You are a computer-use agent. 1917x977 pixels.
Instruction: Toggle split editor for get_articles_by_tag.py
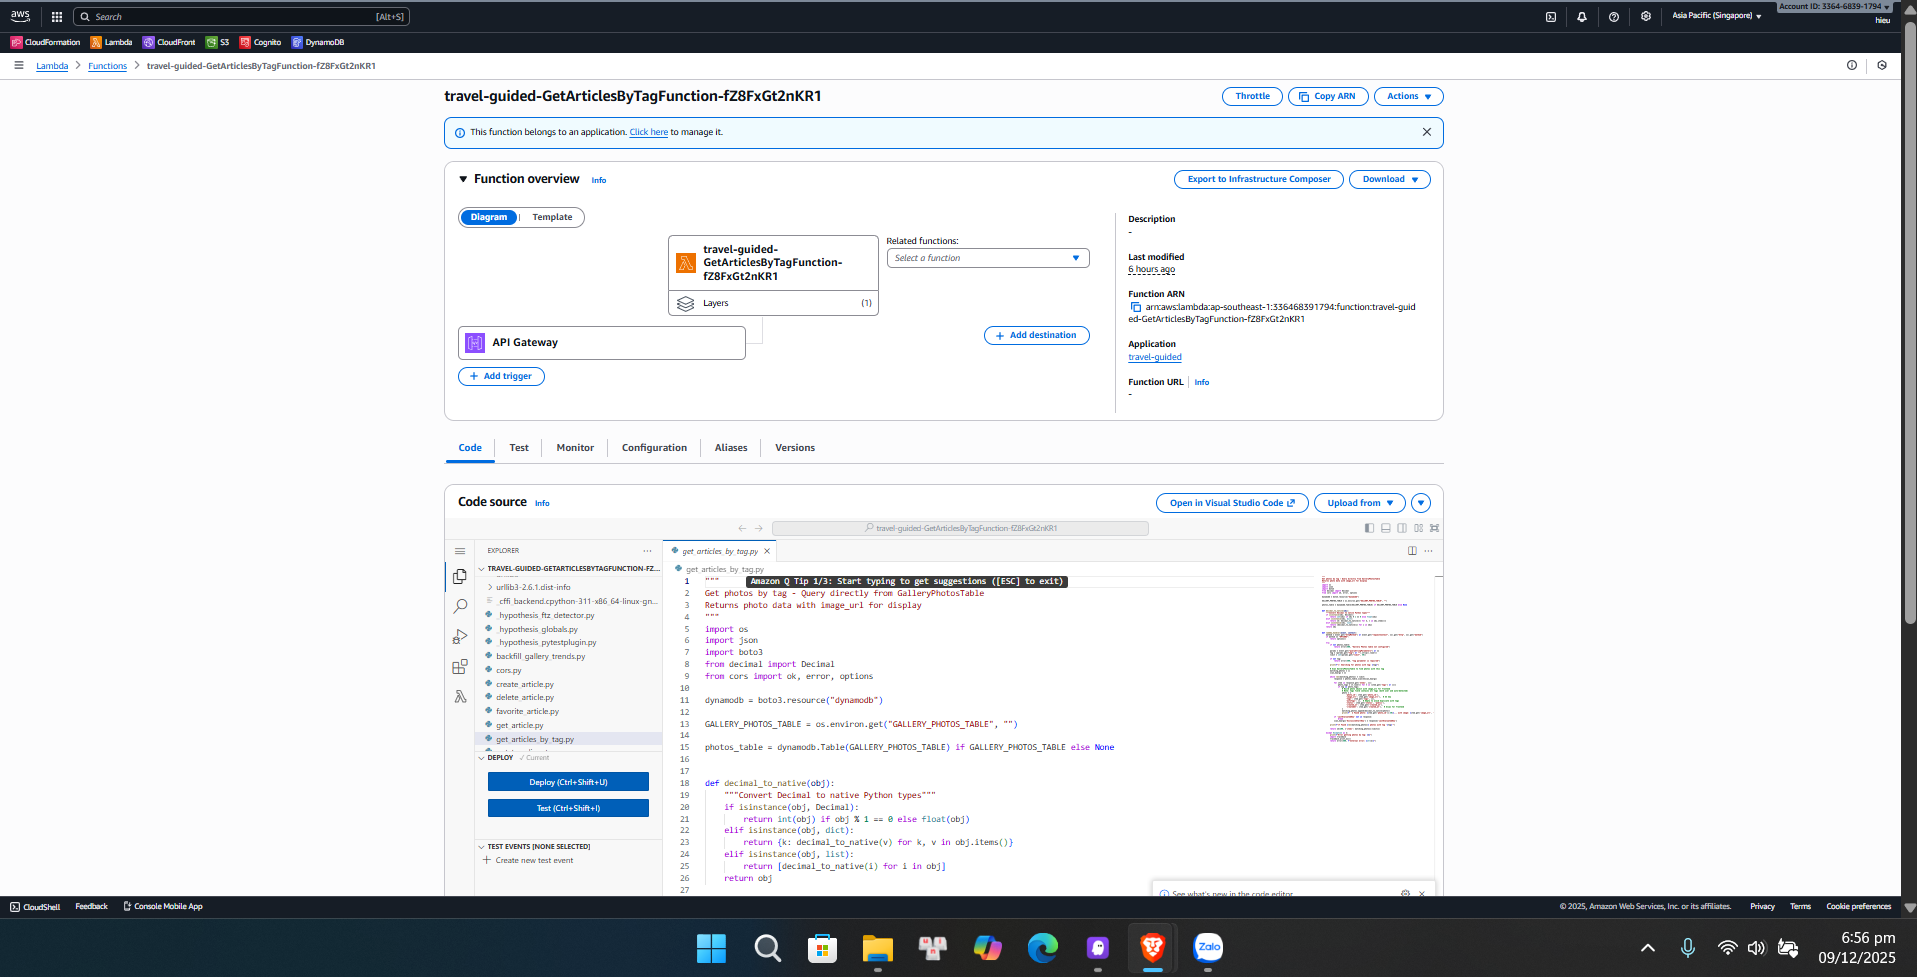(1411, 551)
